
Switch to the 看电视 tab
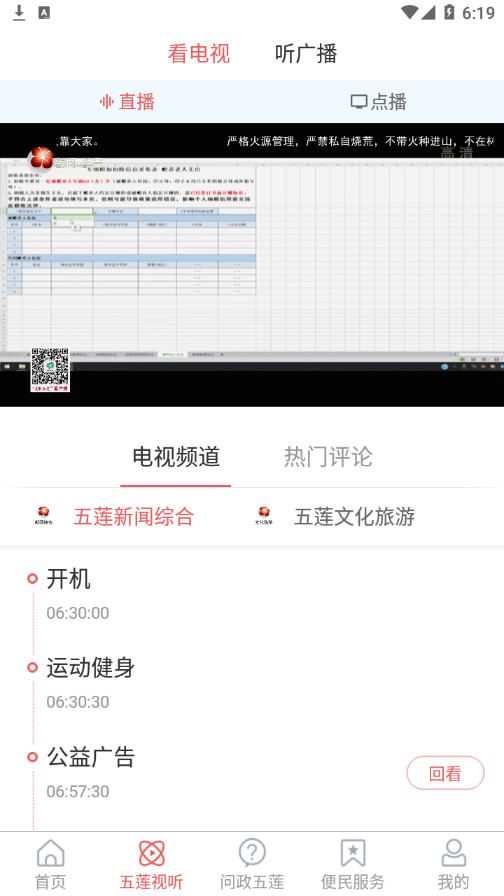coord(198,54)
